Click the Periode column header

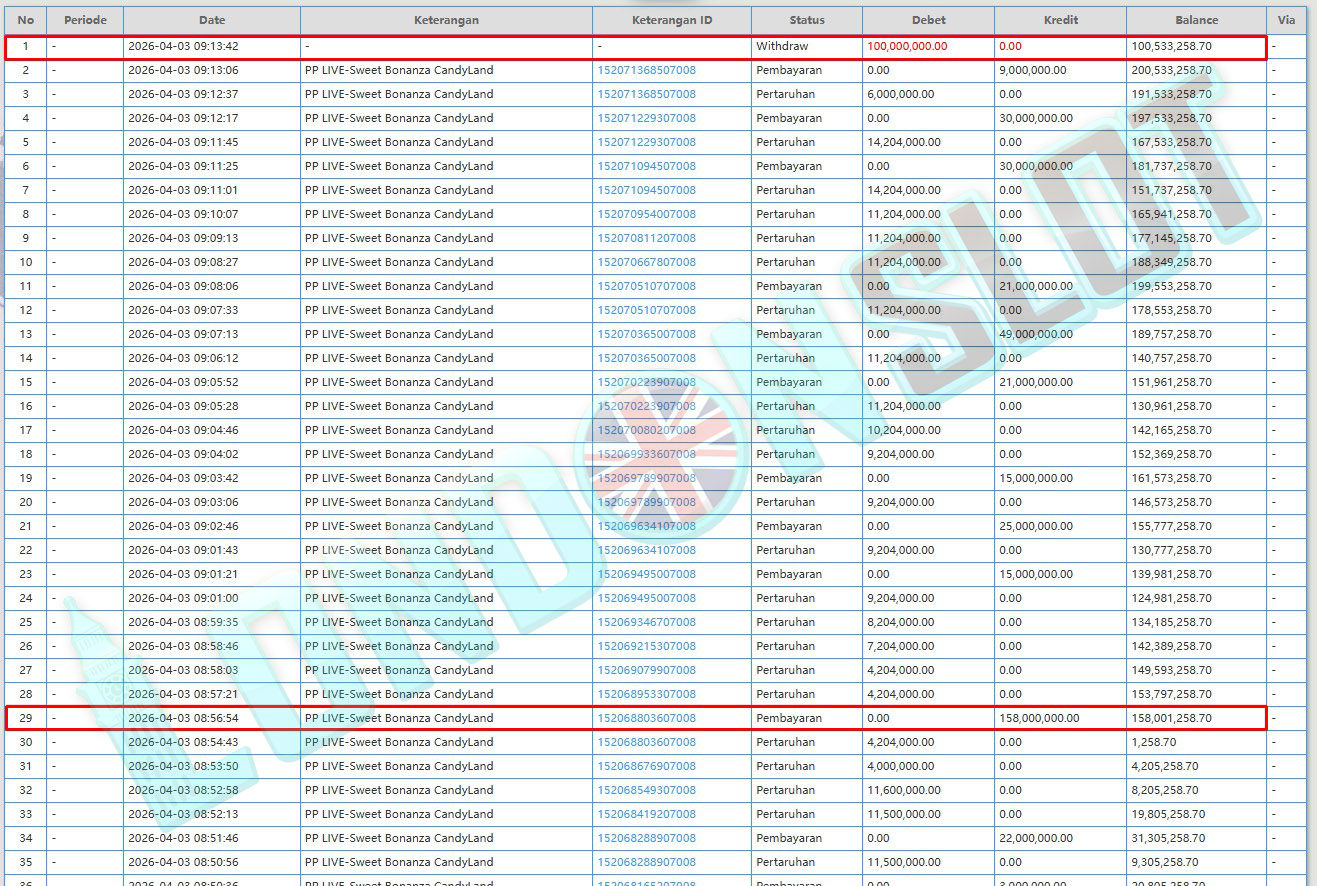pyautogui.click(x=85, y=20)
